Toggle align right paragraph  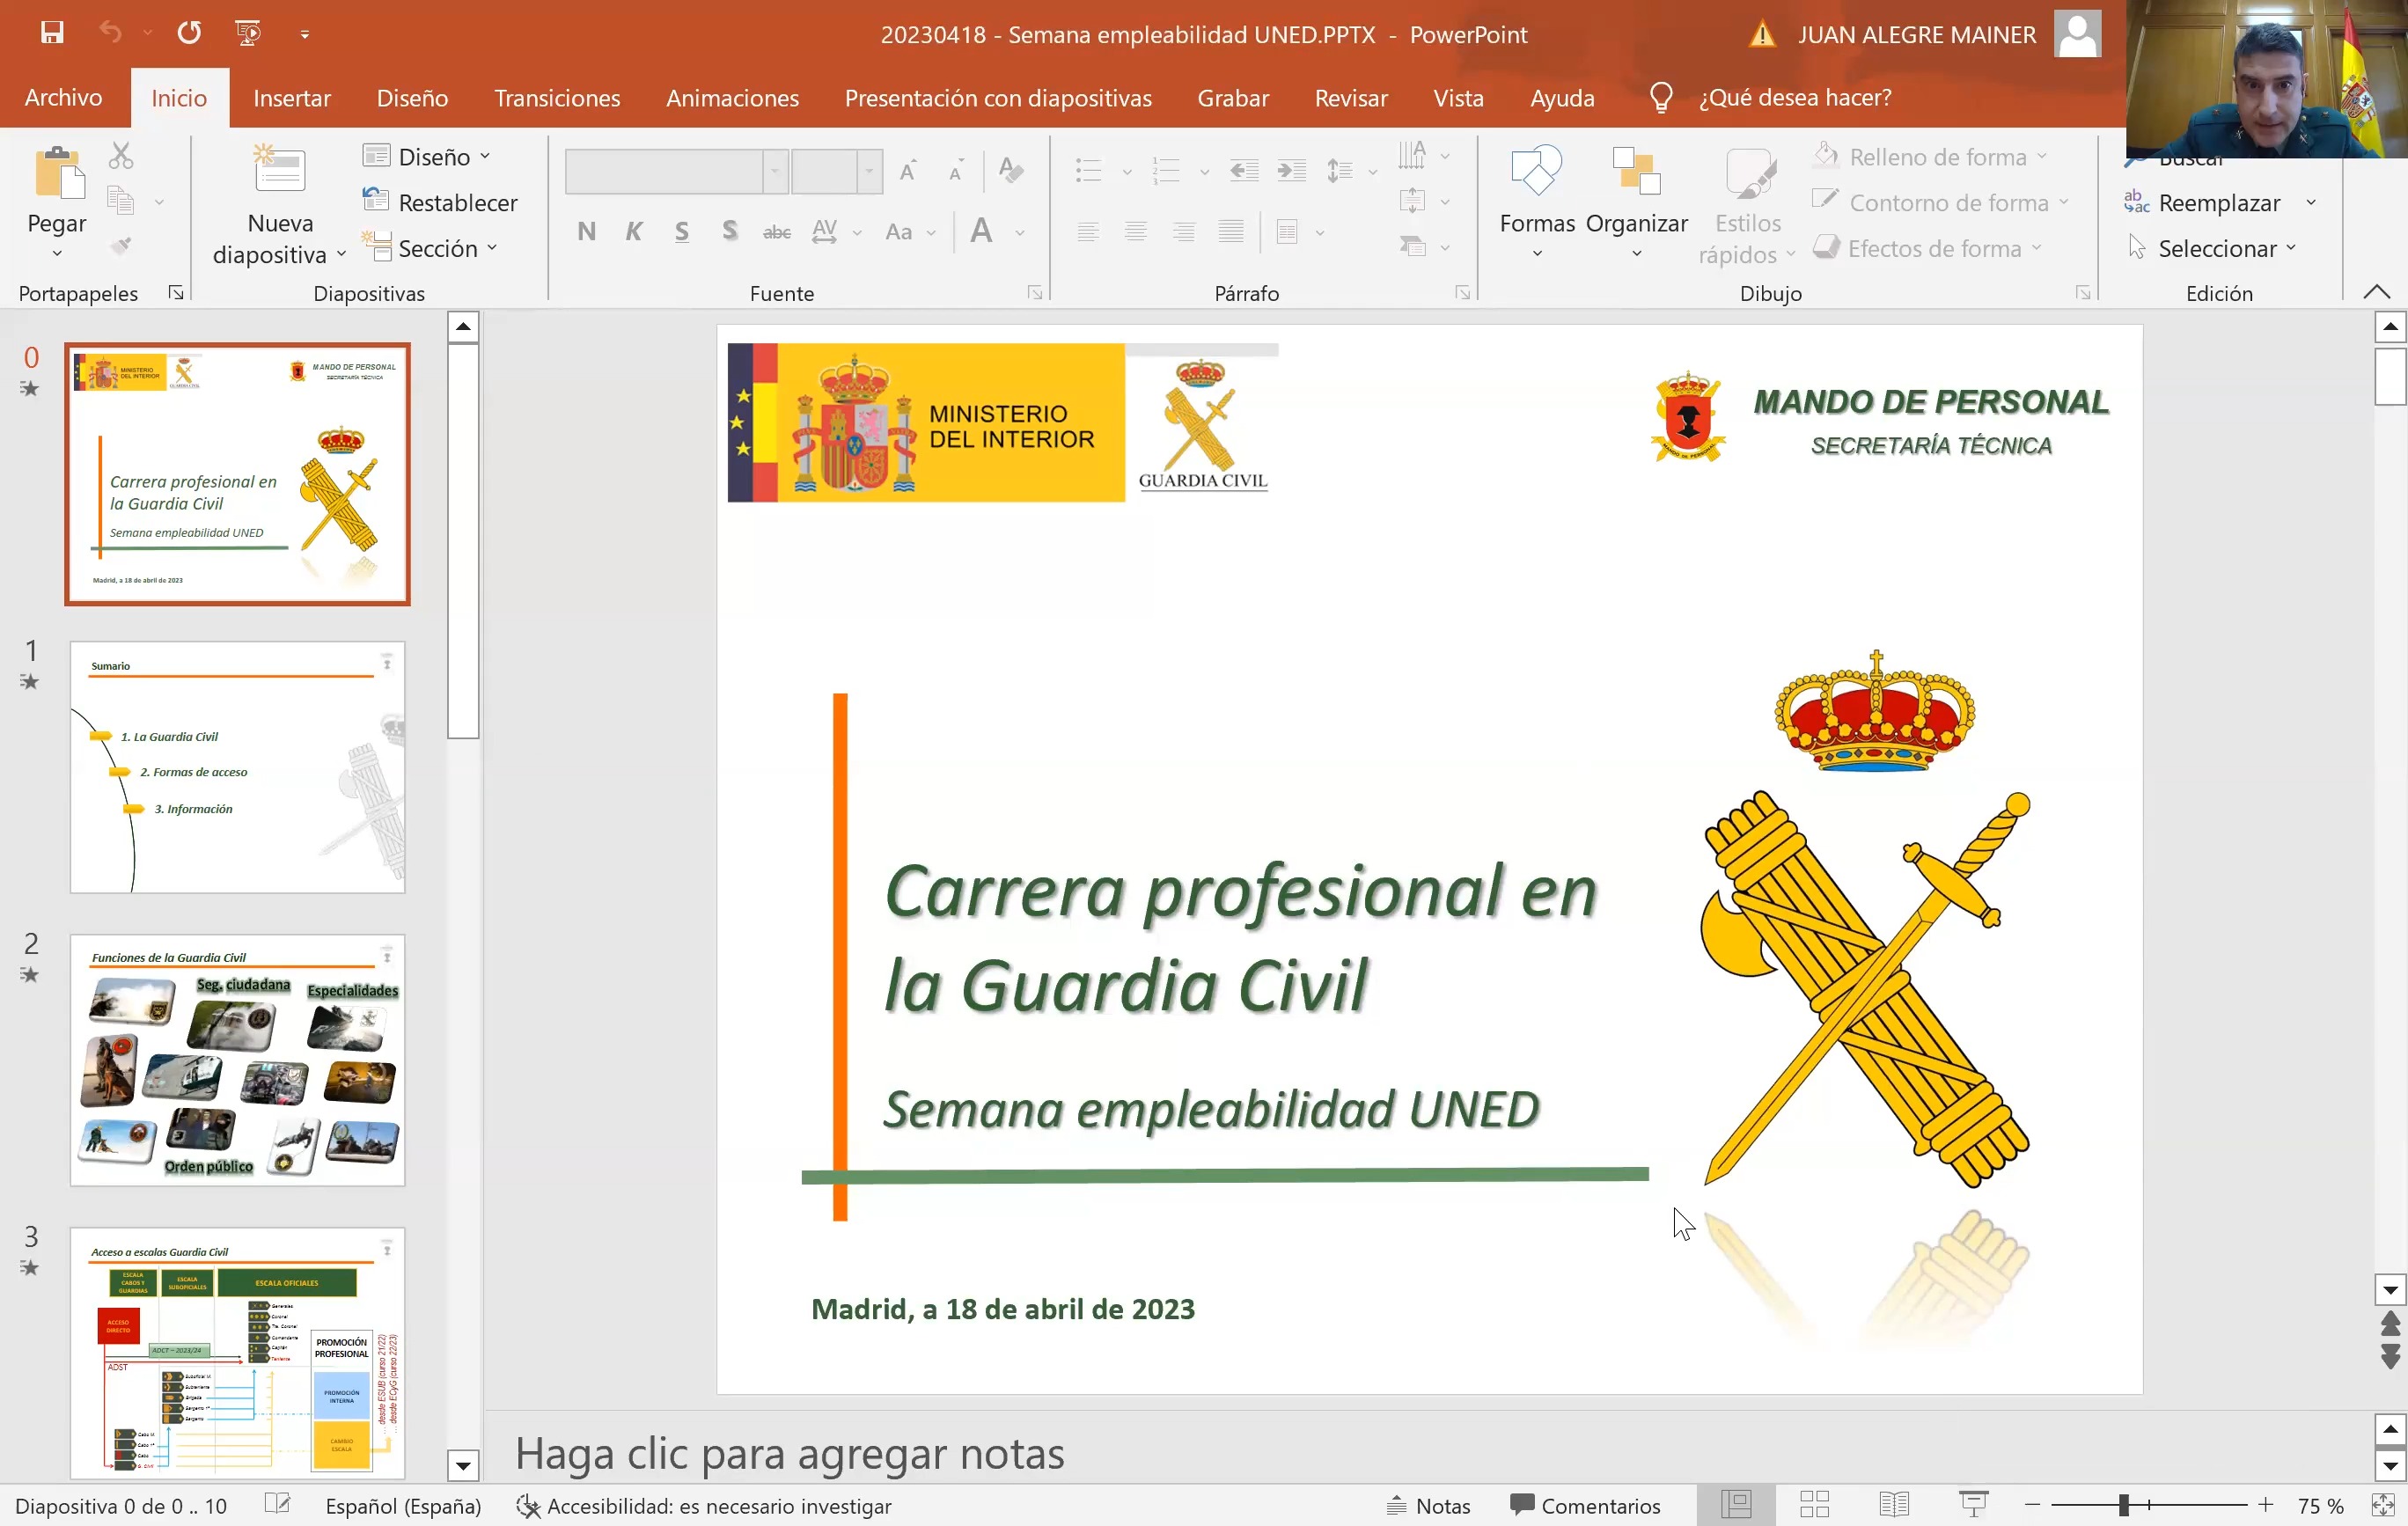click(x=1184, y=232)
